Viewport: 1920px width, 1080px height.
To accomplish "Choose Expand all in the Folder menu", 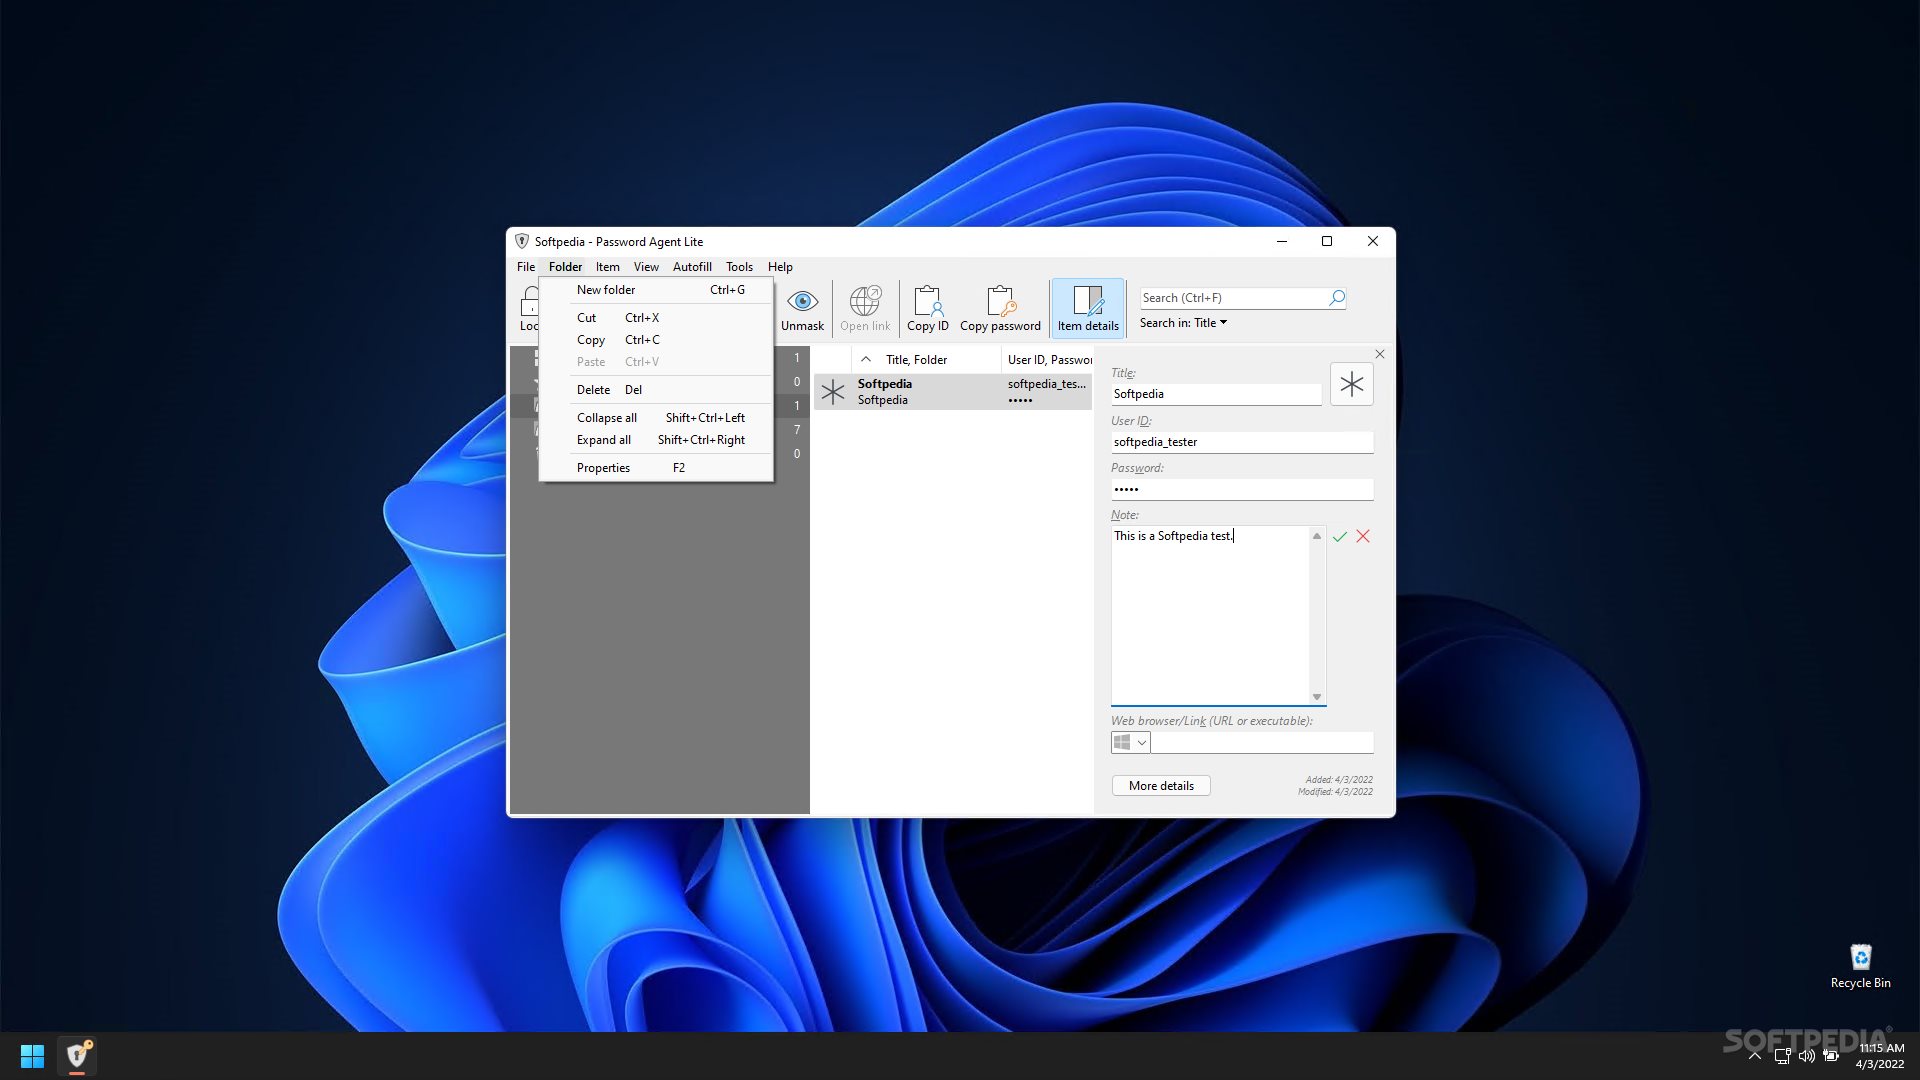I will click(x=656, y=440).
